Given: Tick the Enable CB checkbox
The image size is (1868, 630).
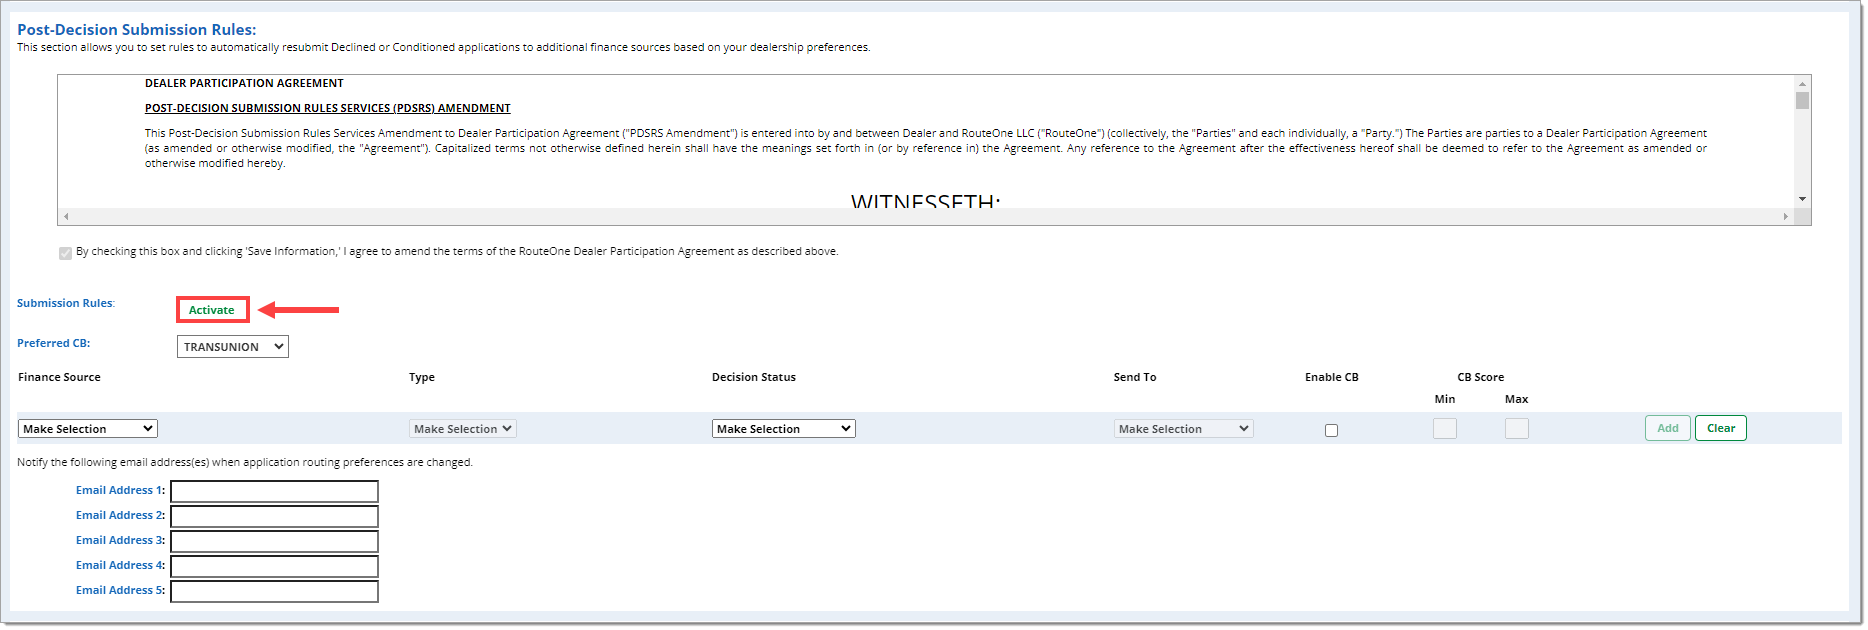Looking at the screenshot, I should 1331,431.
